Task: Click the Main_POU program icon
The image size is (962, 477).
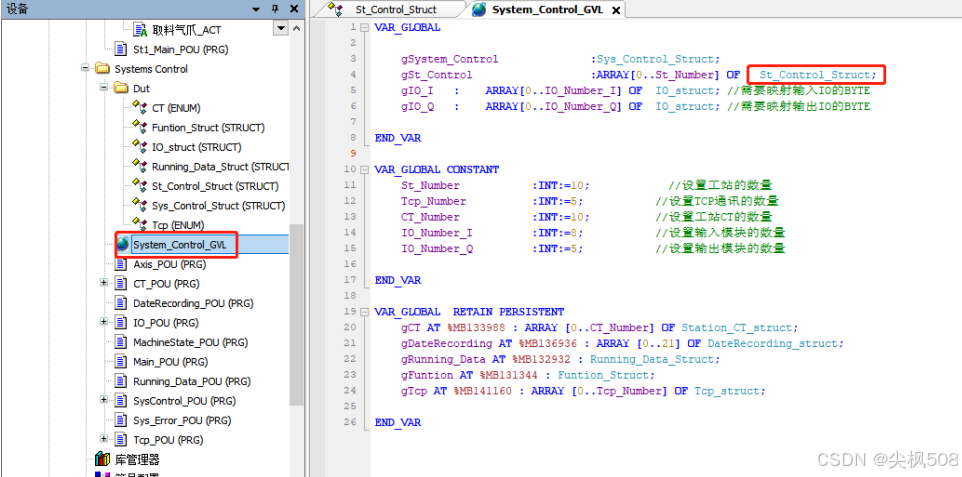Action: pos(122,362)
